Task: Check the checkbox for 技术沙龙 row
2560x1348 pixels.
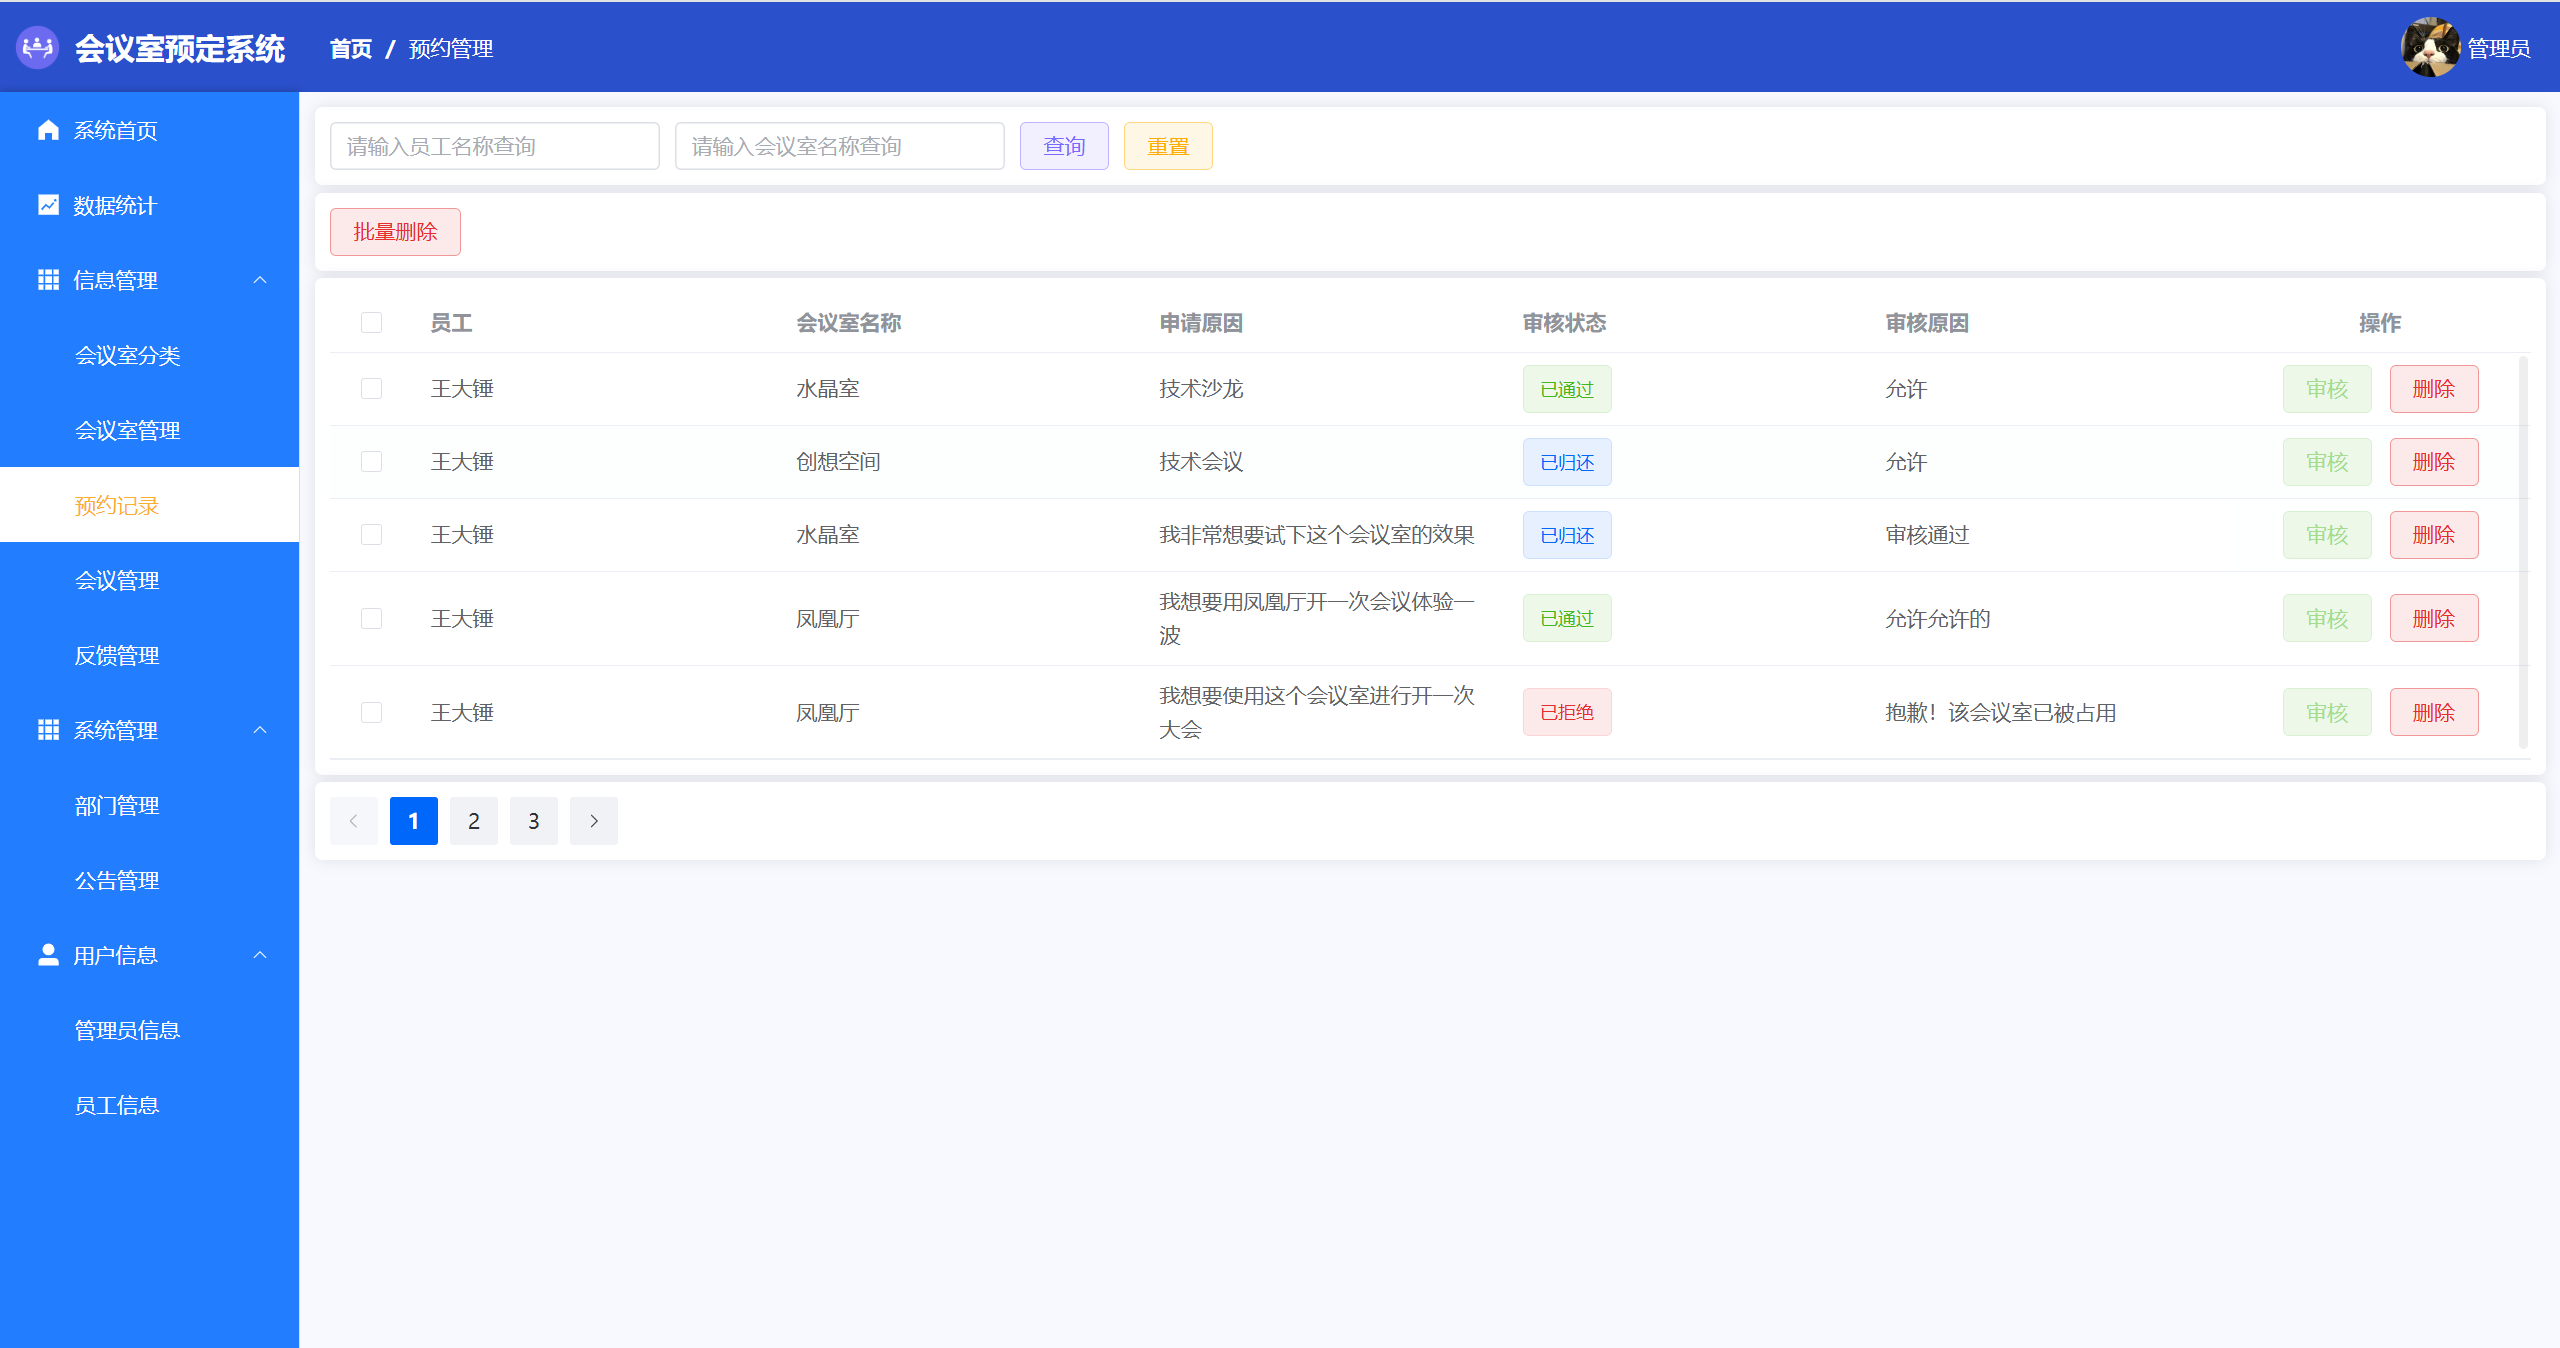Action: point(372,389)
